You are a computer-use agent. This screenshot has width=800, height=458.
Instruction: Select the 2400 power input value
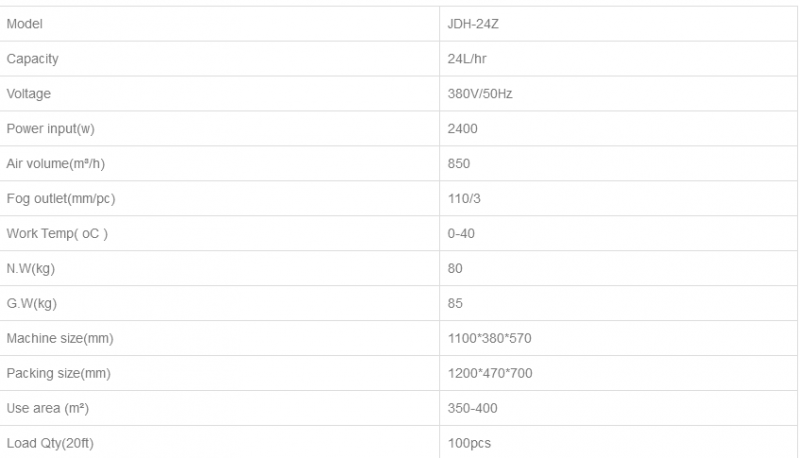(463, 129)
